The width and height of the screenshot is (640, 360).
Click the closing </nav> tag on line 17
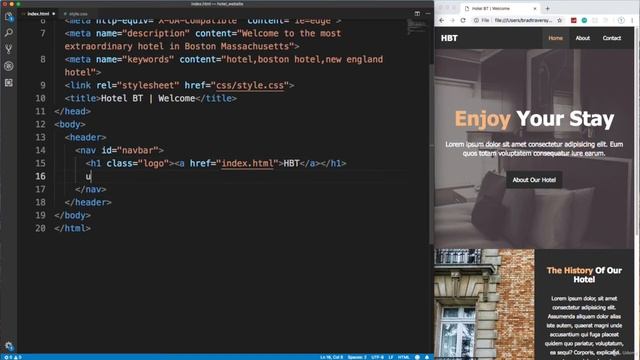[x=91, y=189]
